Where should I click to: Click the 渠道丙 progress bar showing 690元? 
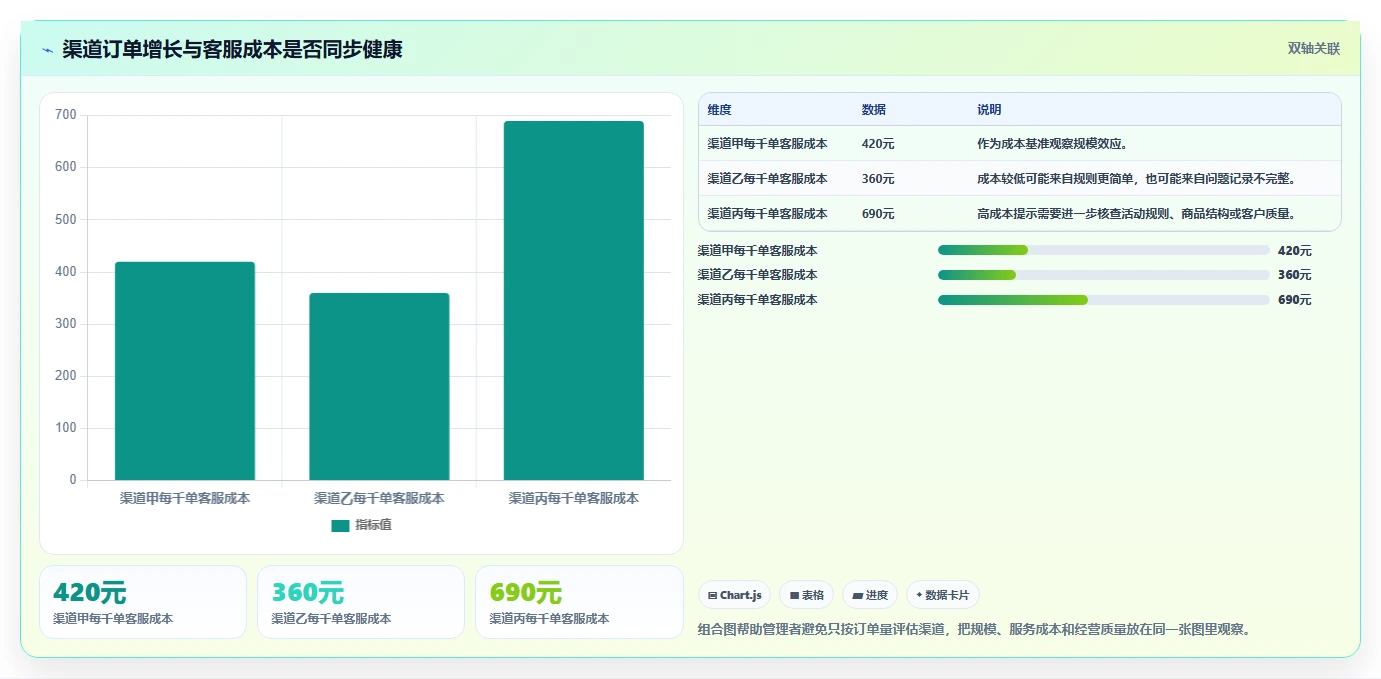(1103, 300)
